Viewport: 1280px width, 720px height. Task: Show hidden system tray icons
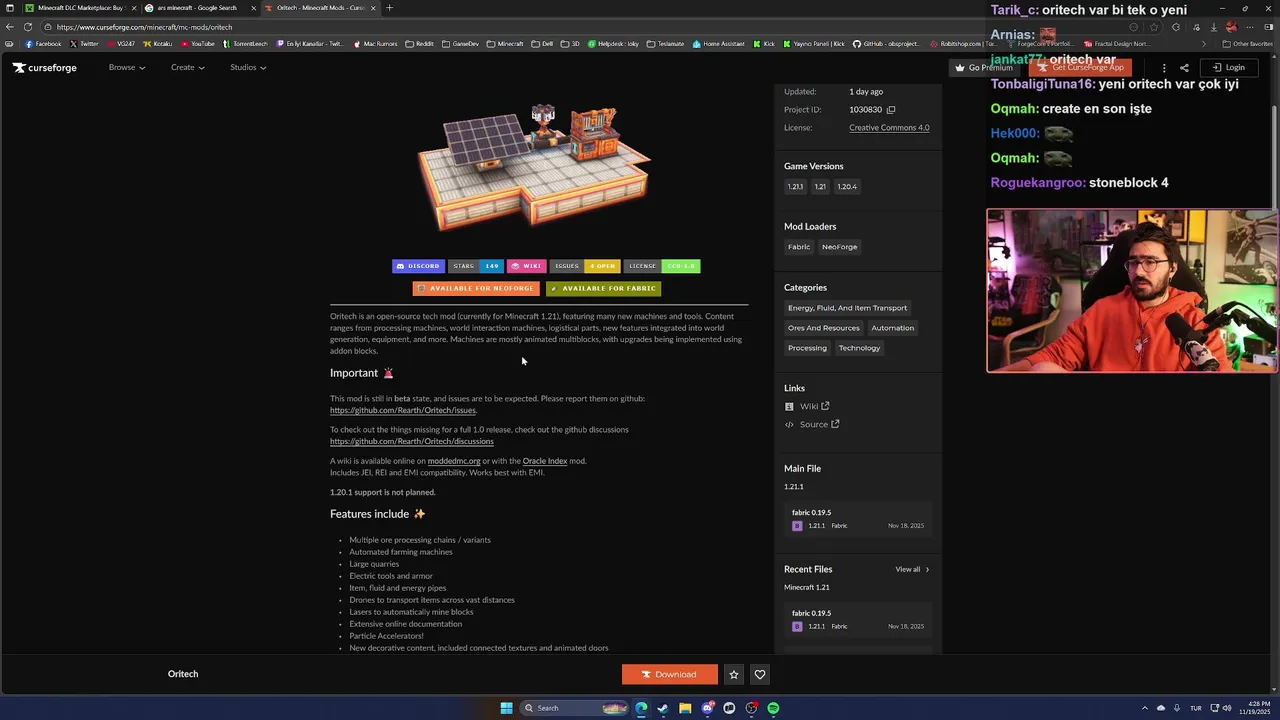point(1146,708)
